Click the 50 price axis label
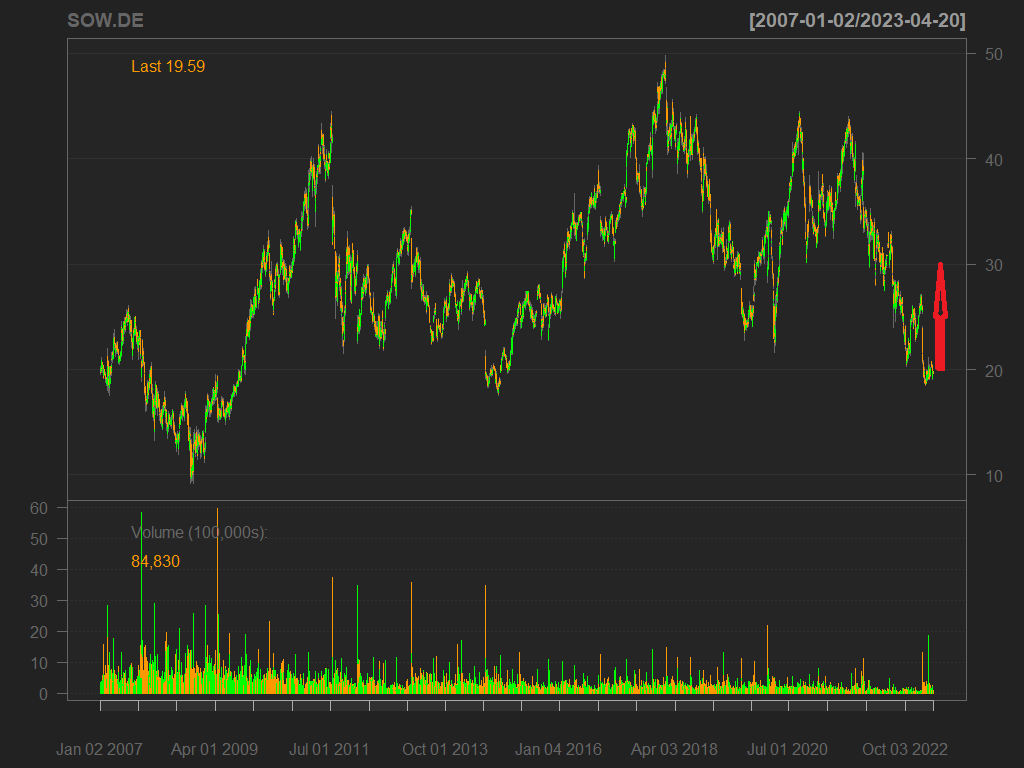This screenshot has height=768, width=1024. [x=993, y=54]
